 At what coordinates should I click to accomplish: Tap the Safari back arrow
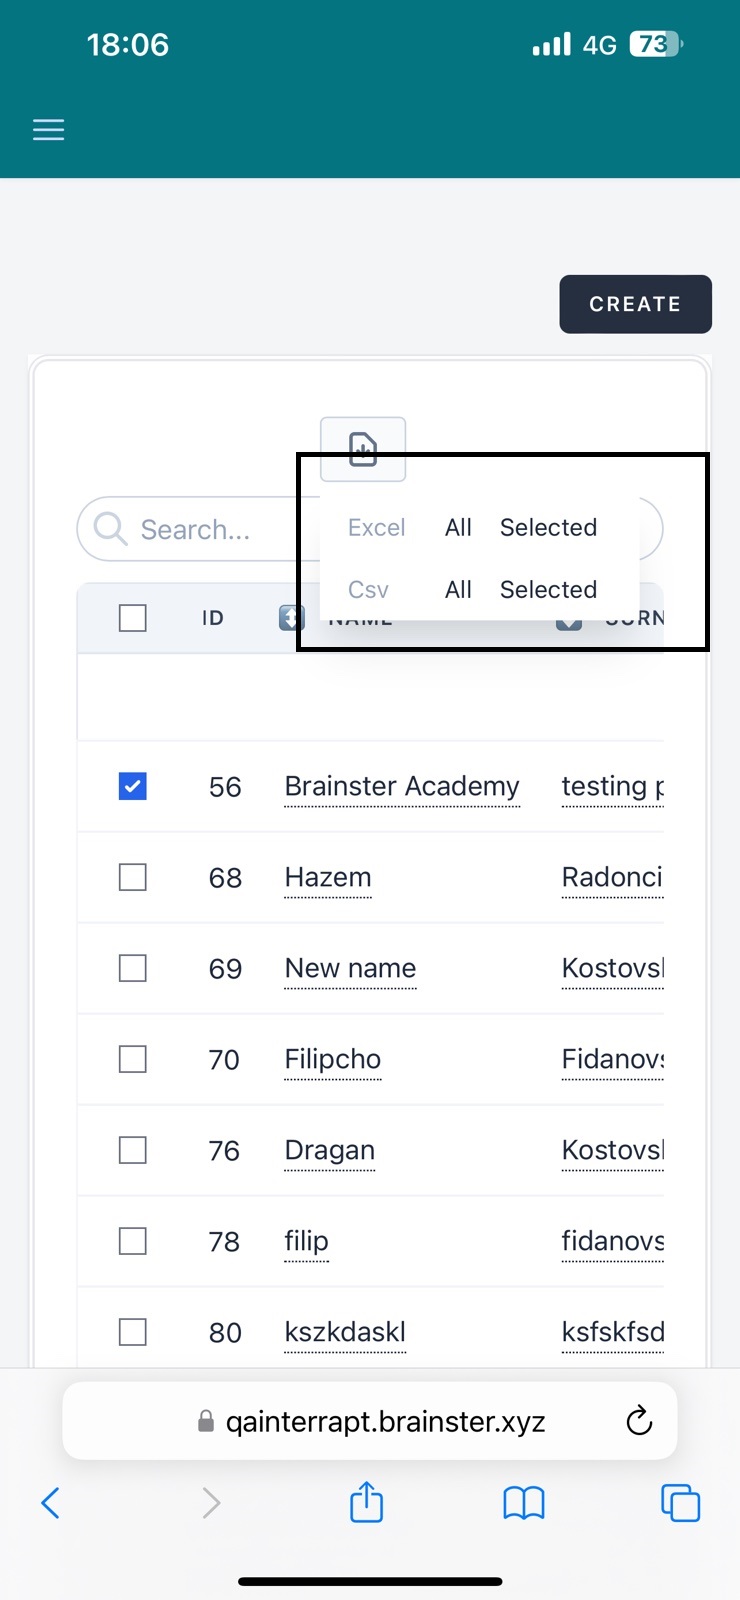click(51, 1502)
